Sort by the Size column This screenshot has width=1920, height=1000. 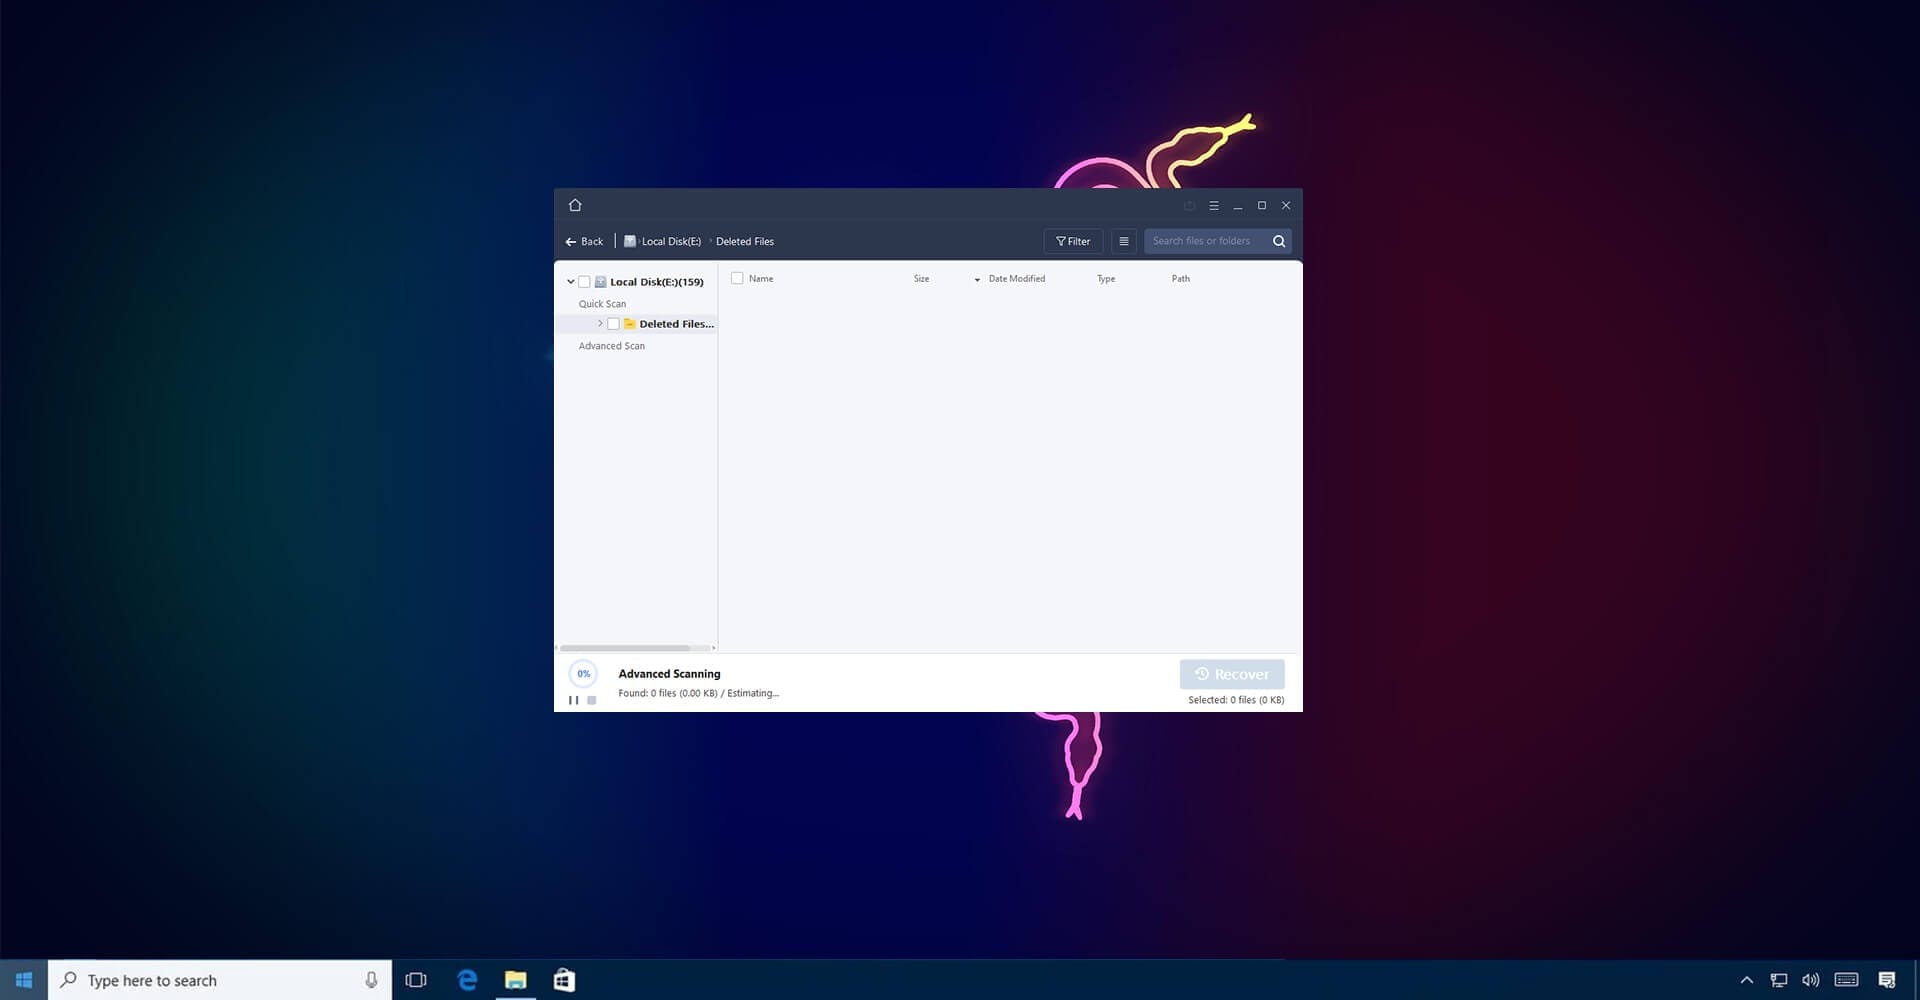[x=921, y=279]
